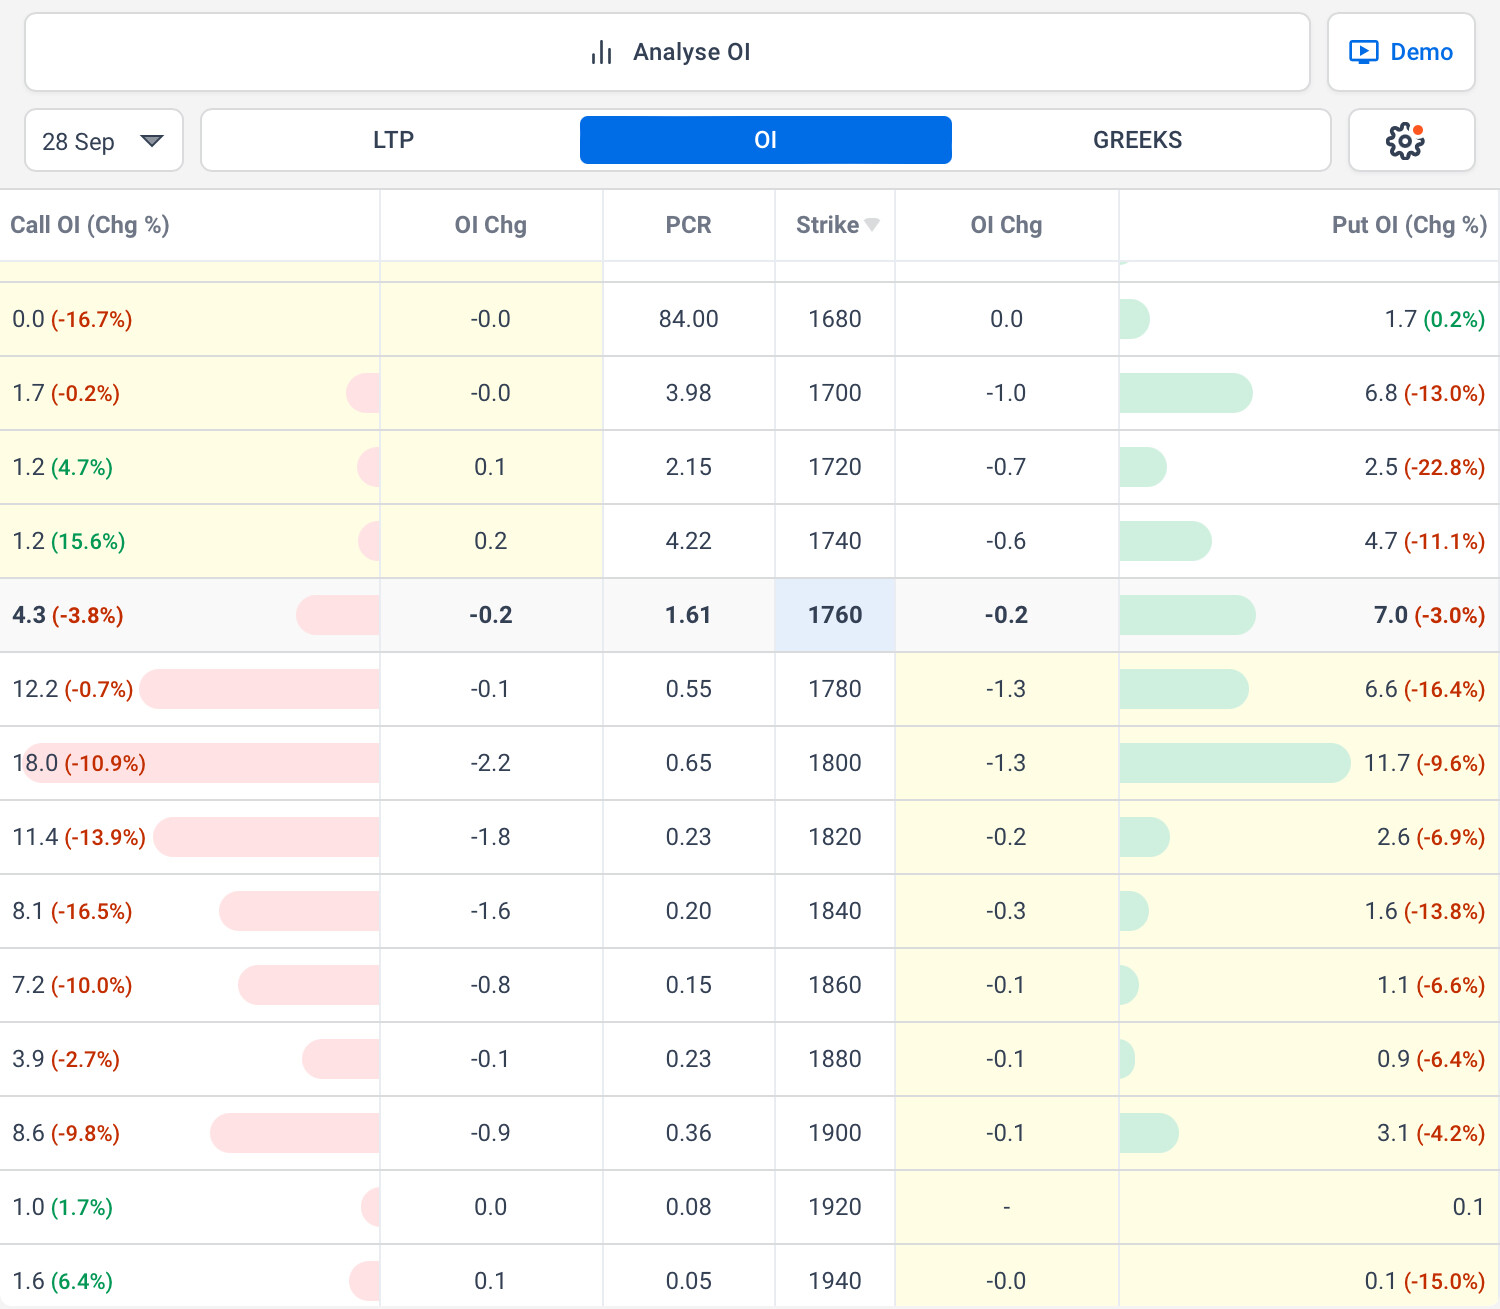This screenshot has width=1500, height=1309.
Task: Click the Call OI (Chg %) column header
Action: [x=90, y=225]
